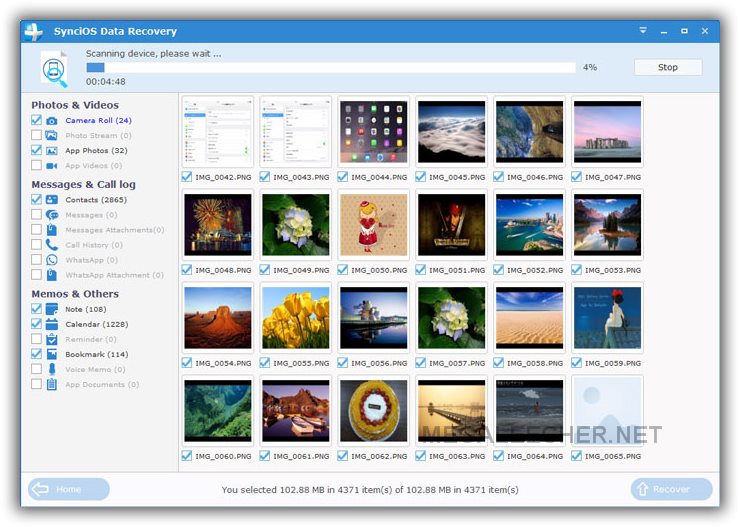Click the scanning device magnifier icon
Viewport: 740px width, 527px height.
(x=54, y=69)
